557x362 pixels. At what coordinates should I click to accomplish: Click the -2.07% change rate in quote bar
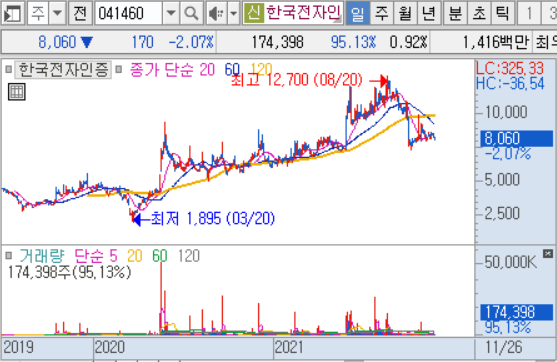[x=191, y=42]
